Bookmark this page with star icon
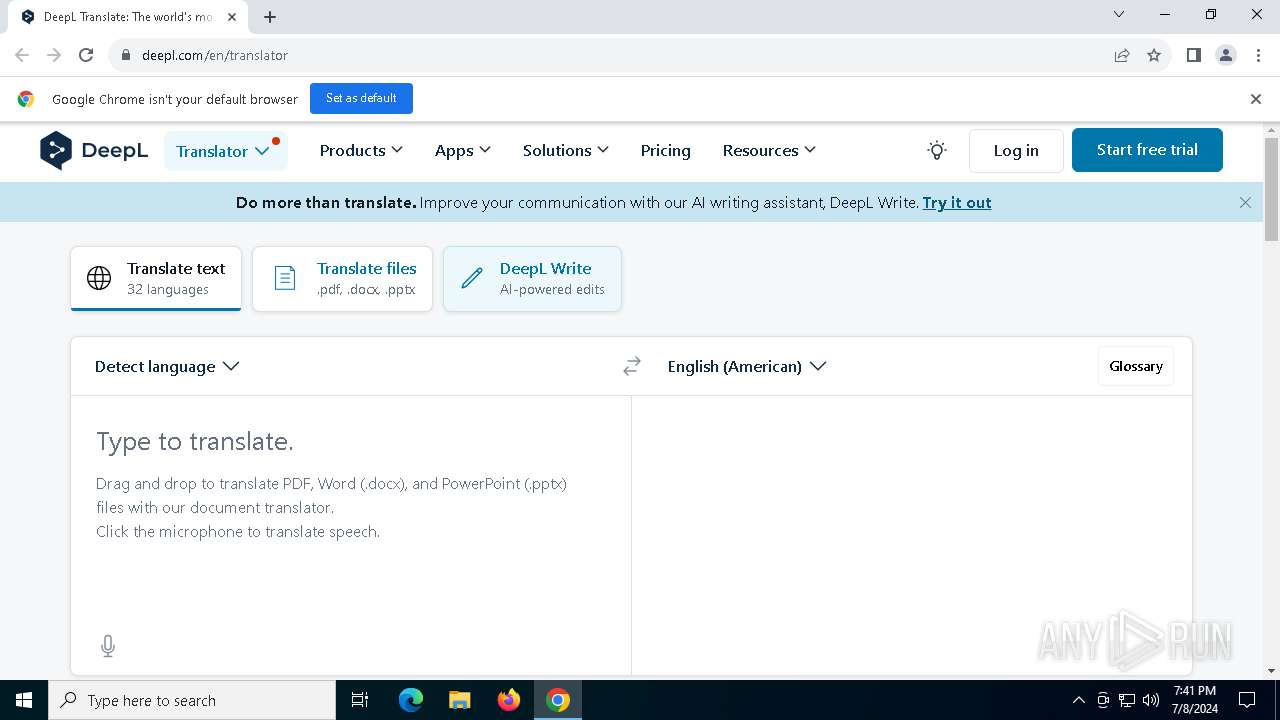Viewport: 1280px width, 720px height. (x=1154, y=55)
